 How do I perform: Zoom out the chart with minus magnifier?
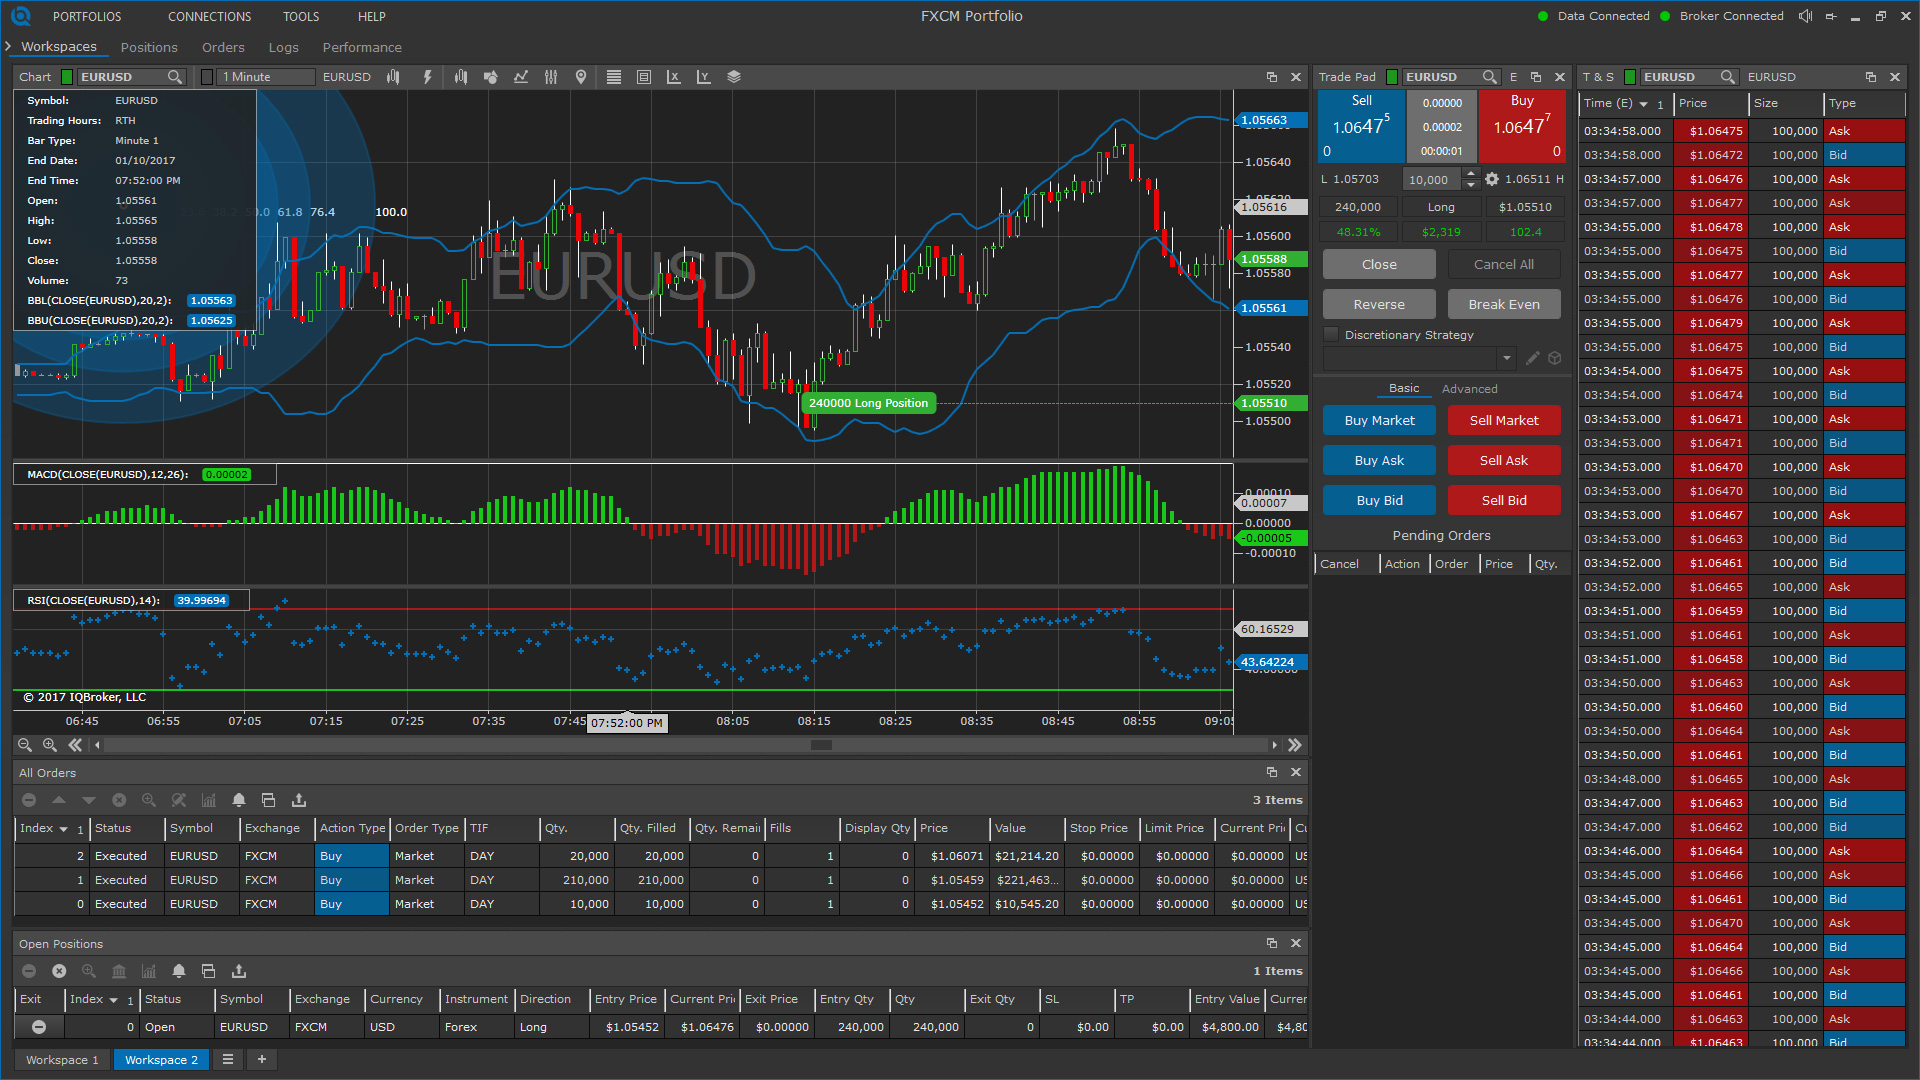click(x=25, y=745)
